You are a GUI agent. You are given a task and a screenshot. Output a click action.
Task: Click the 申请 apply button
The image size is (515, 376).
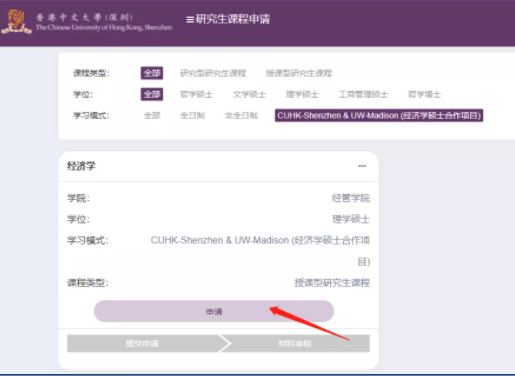coord(214,311)
